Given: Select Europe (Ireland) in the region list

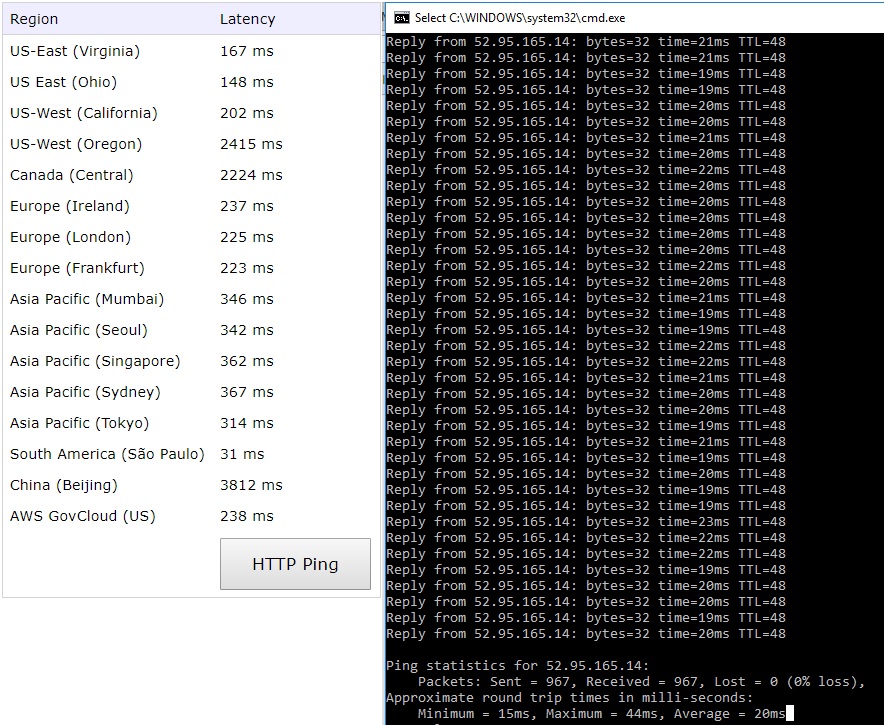Looking at the screenshot, I should click(x=70, y=206).
